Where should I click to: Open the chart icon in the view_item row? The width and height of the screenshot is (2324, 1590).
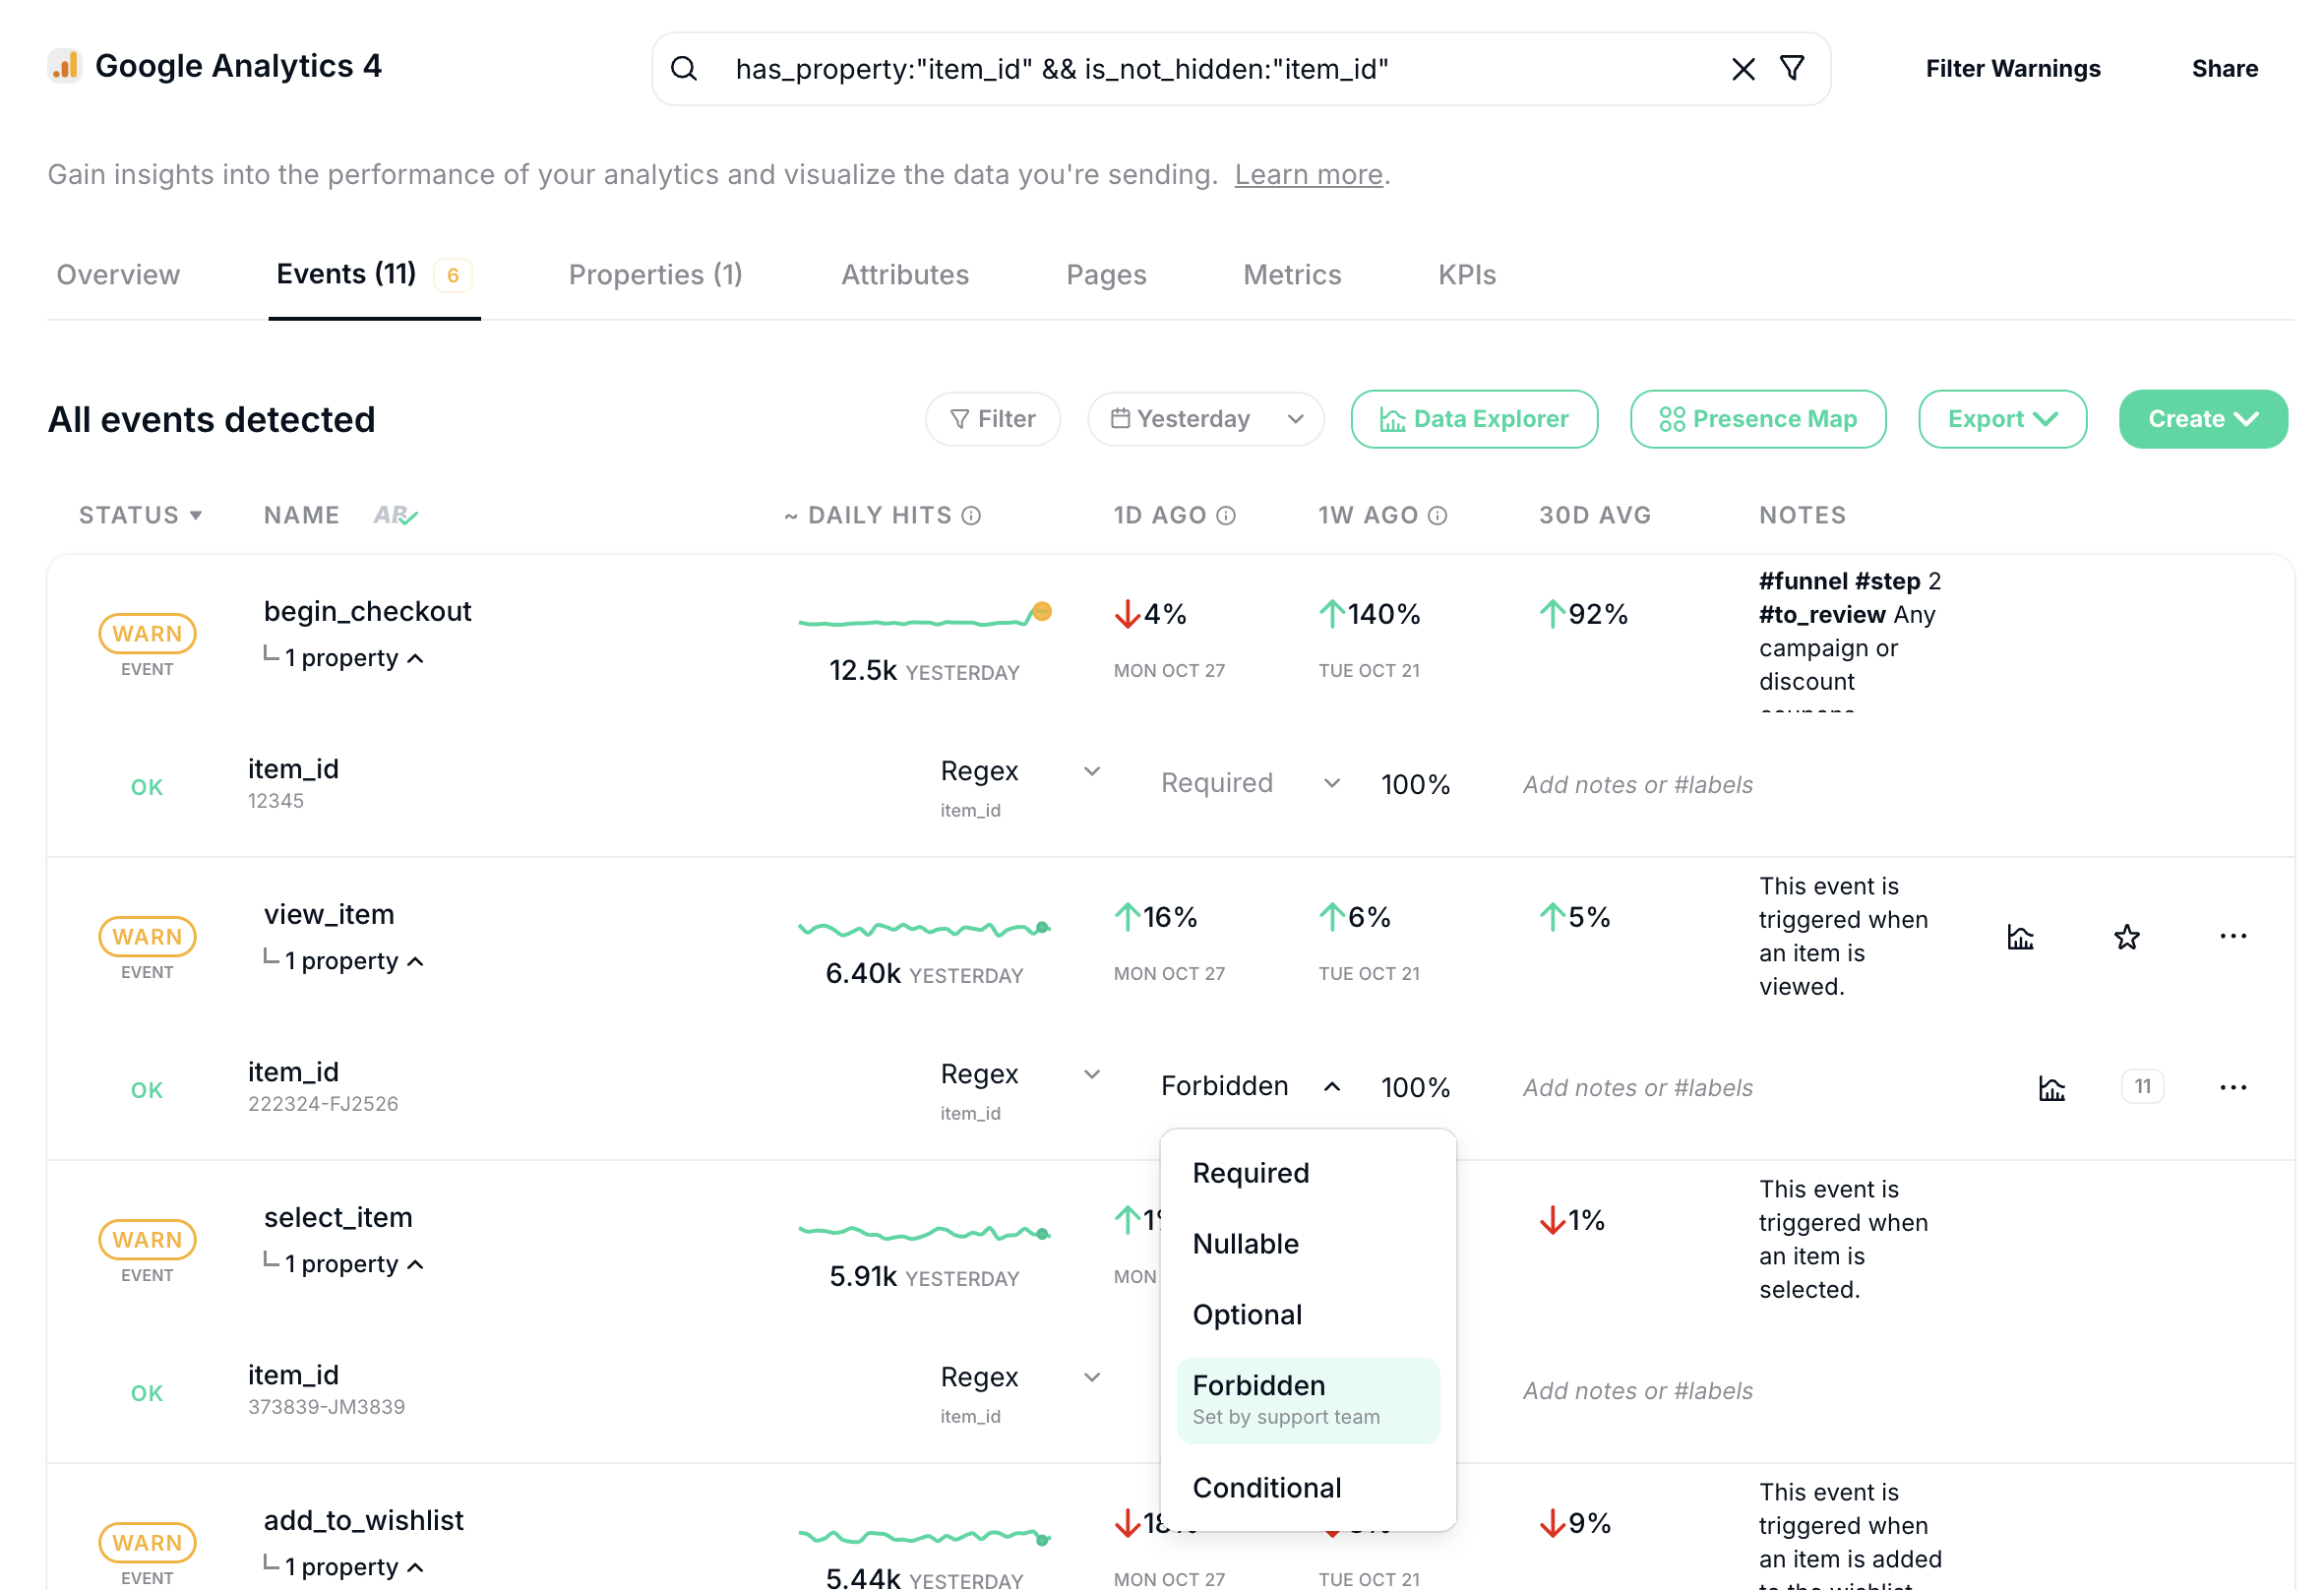point(2020,937)
